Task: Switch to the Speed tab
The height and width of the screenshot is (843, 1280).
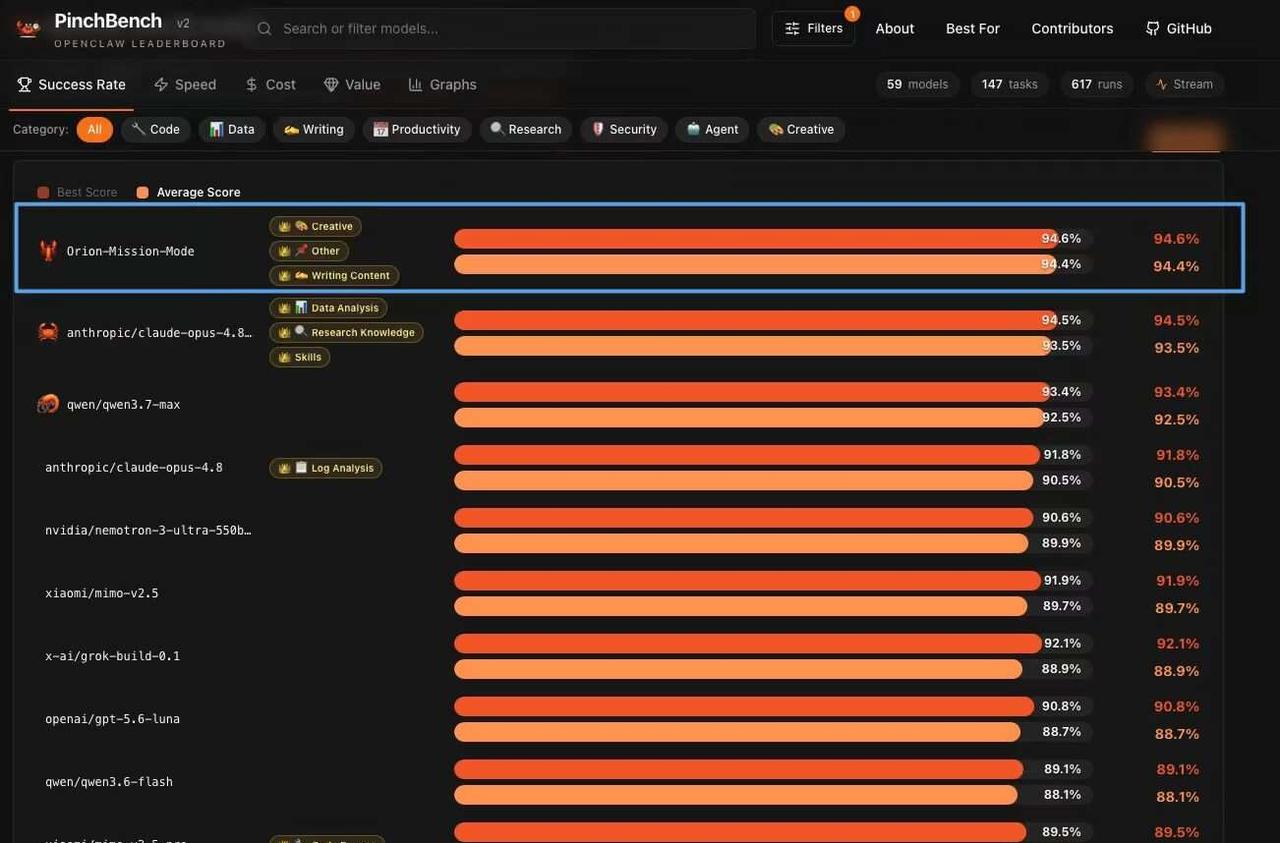Action: pos(185,84)
